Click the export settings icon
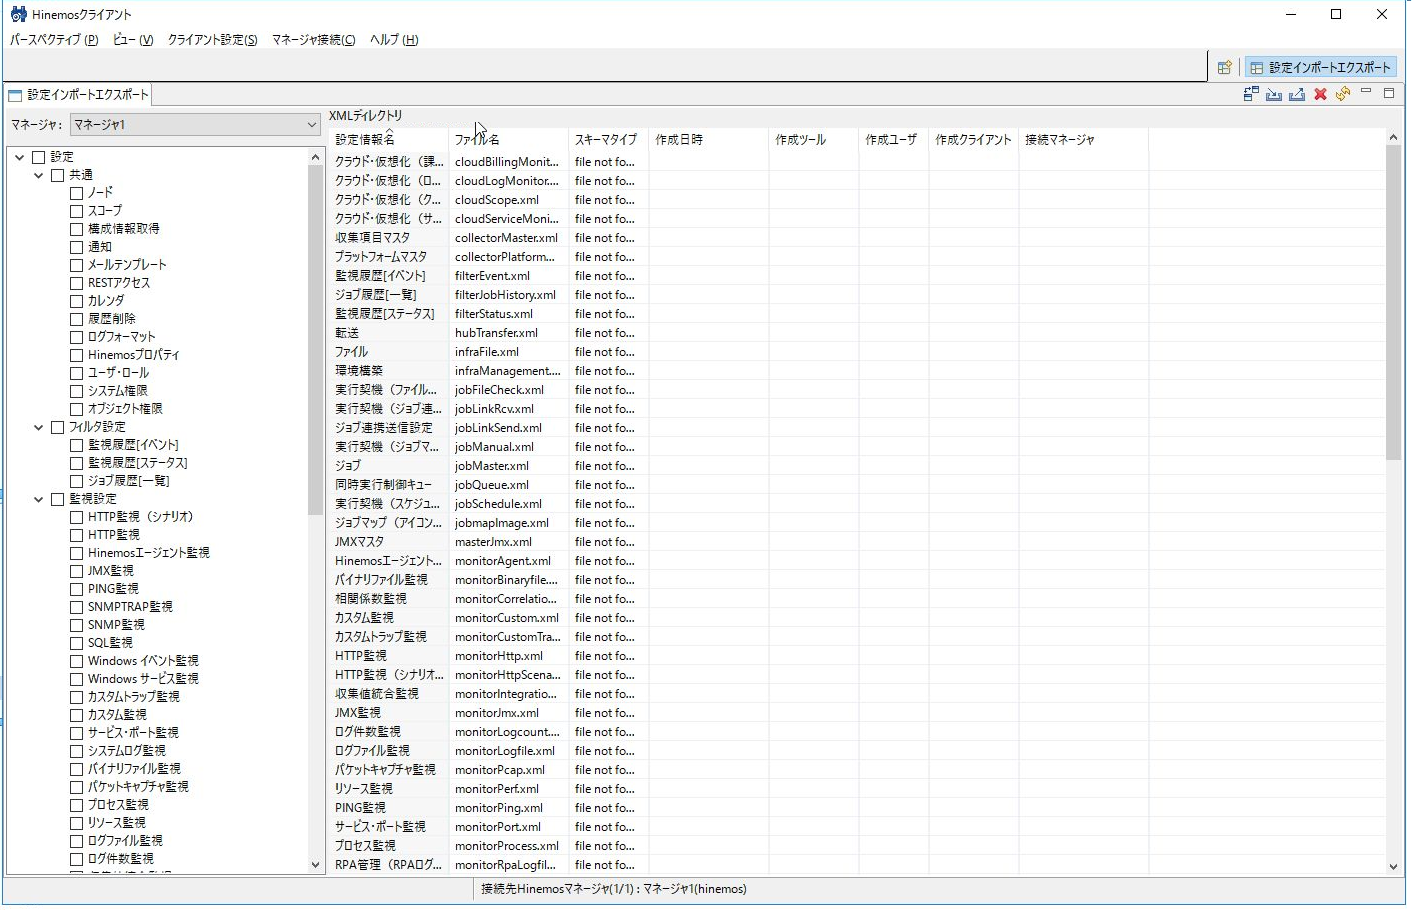Viewport: 1412px width, 910px height. coord(1297,93)
